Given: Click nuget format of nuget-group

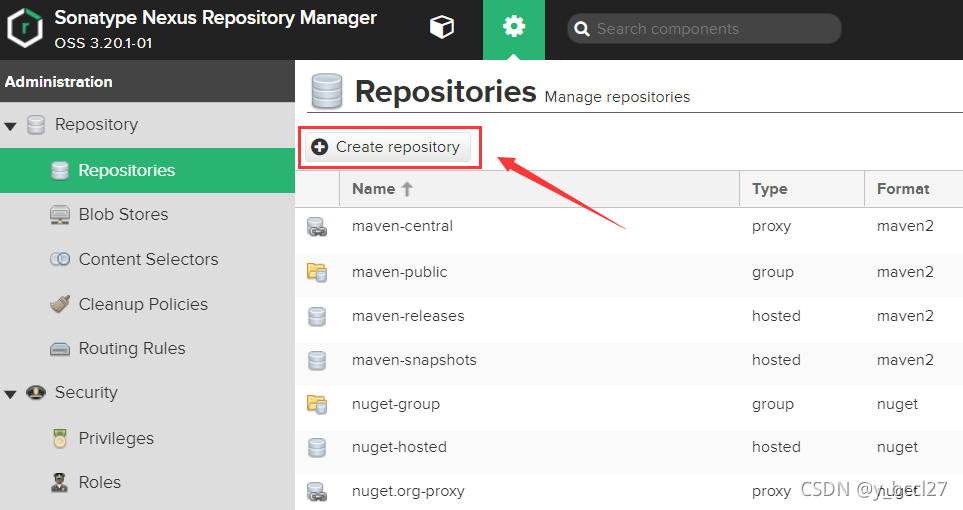Looking at the screenshot, I should click(897, 404).
